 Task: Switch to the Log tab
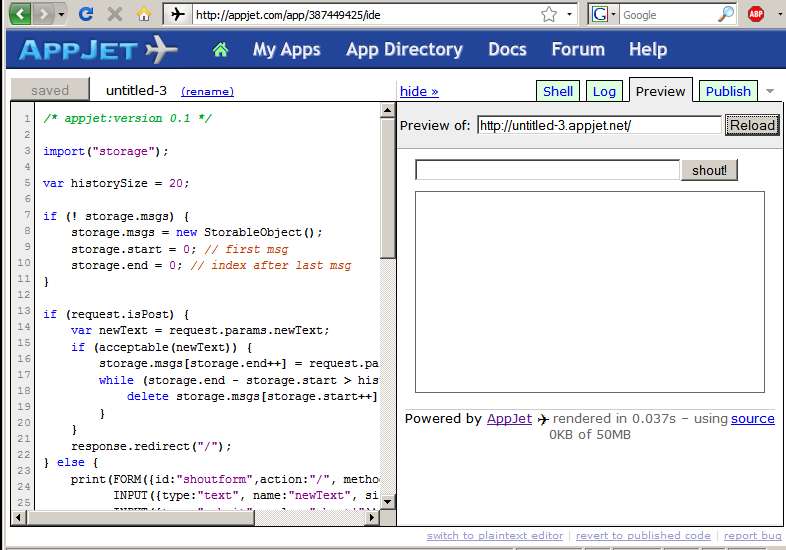click(x=604, y=91)
